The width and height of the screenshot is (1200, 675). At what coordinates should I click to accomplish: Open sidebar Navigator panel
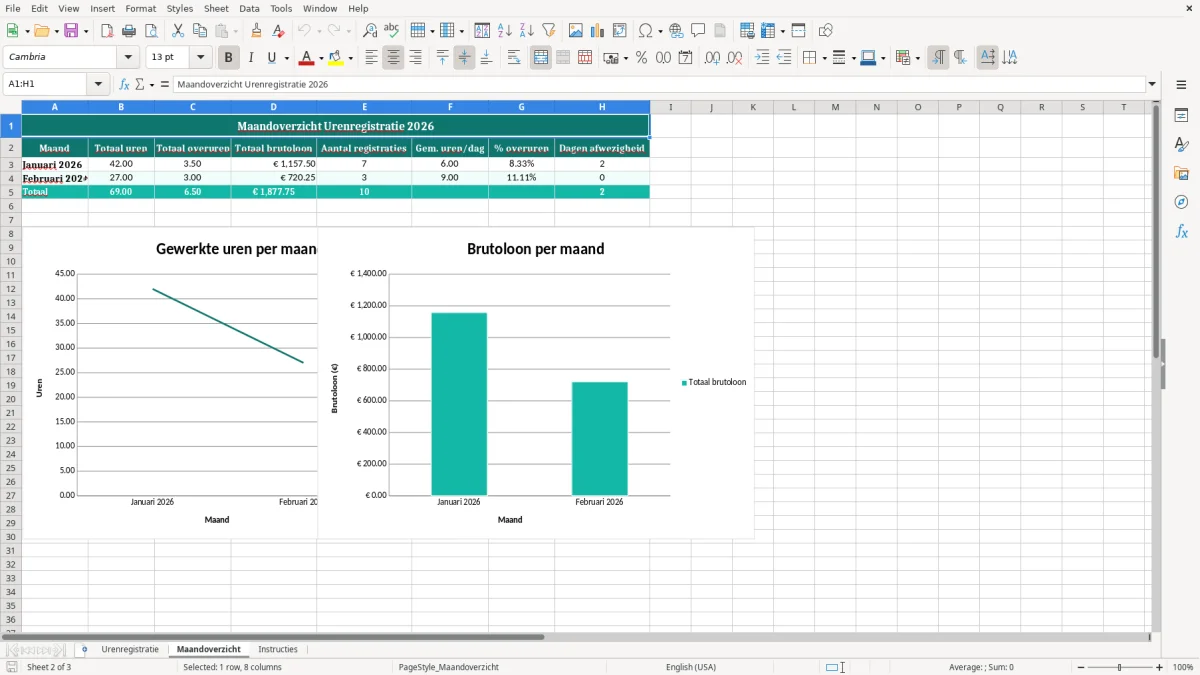tap(1181, 202)
